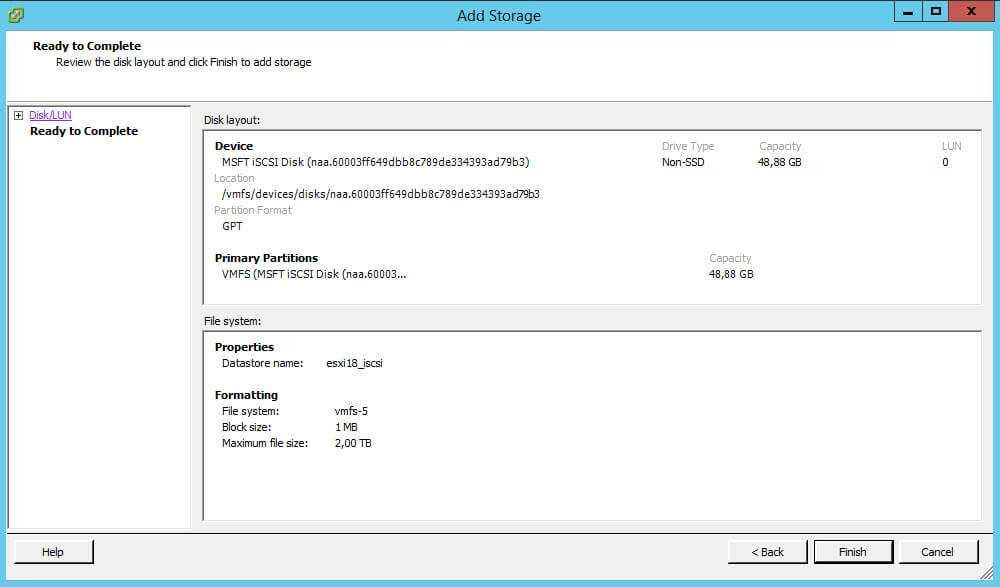Viewport: 1000px width, 587px height.
Task: Cancel the Add Storage wizard
Action: coord(937,552)
